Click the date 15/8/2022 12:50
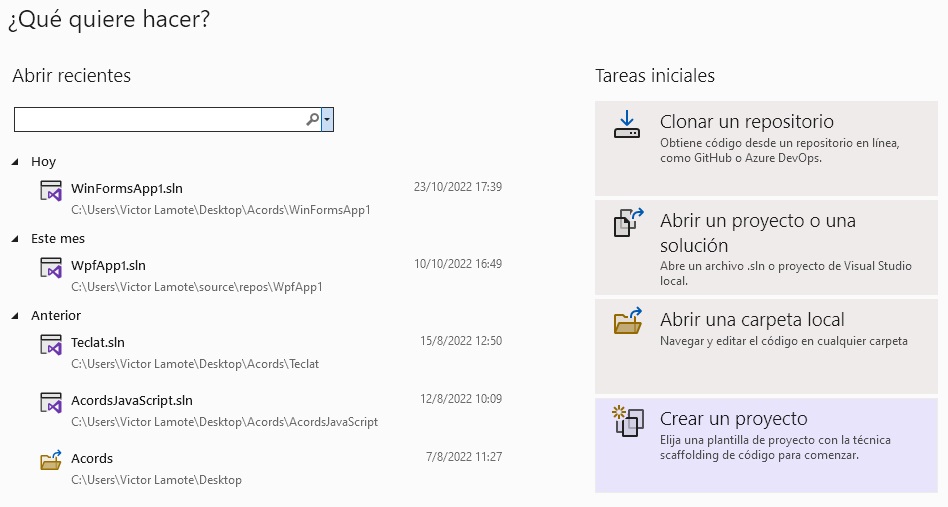Viewport: 948px width, 507px height. 461,341
